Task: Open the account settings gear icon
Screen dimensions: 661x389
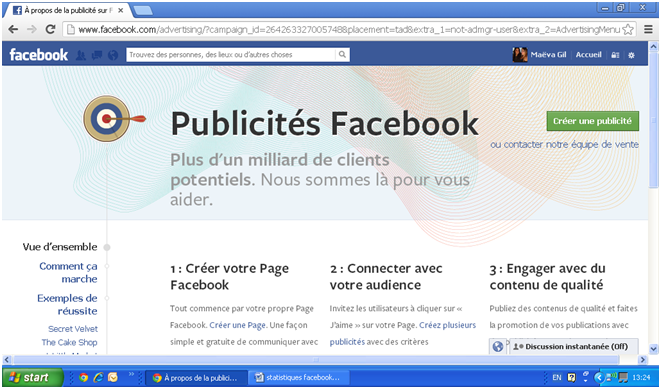Action: coord(631,55)
